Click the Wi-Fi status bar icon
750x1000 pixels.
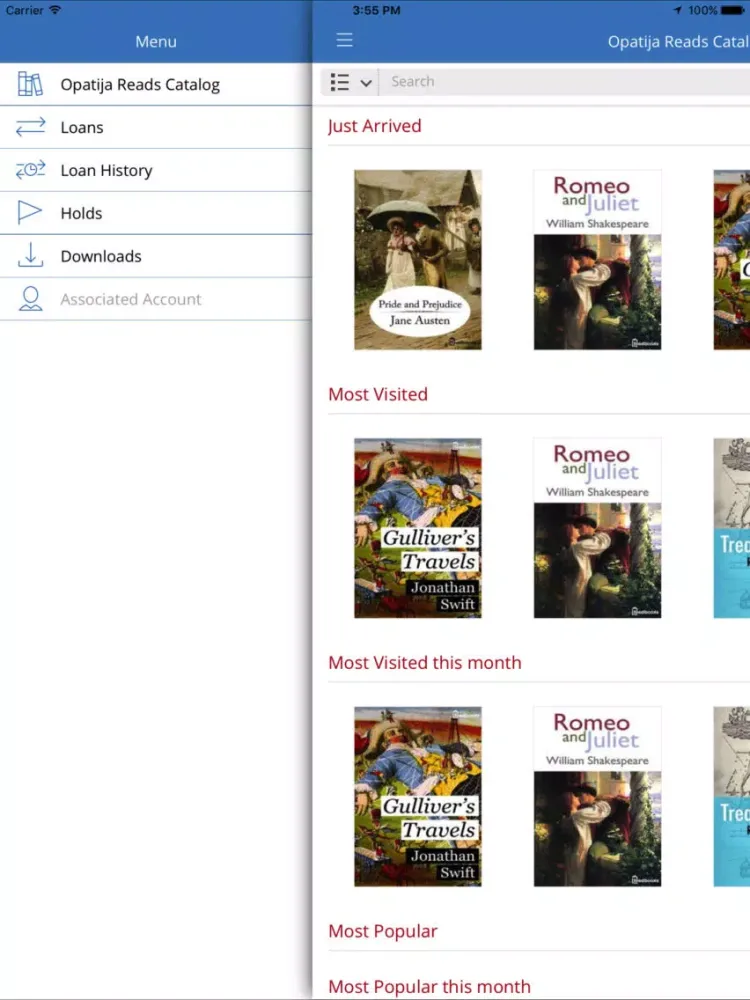[x=55, y=10]
